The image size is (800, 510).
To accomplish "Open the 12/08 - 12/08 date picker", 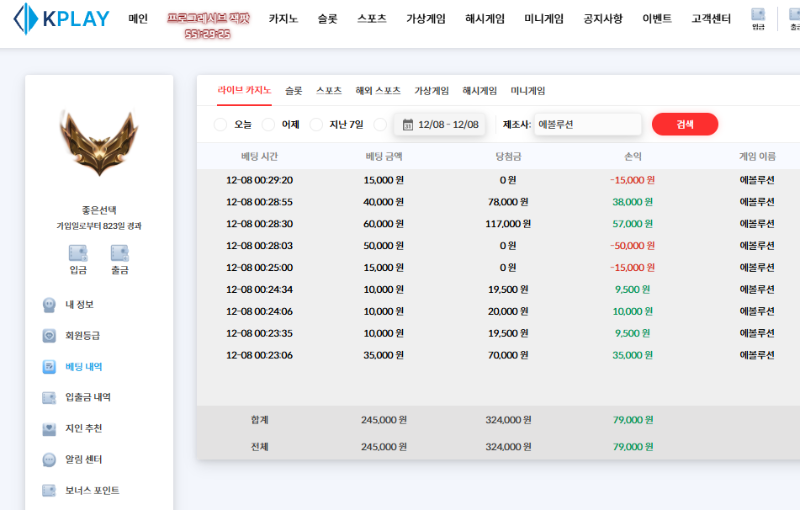I will tap(440, 124).
